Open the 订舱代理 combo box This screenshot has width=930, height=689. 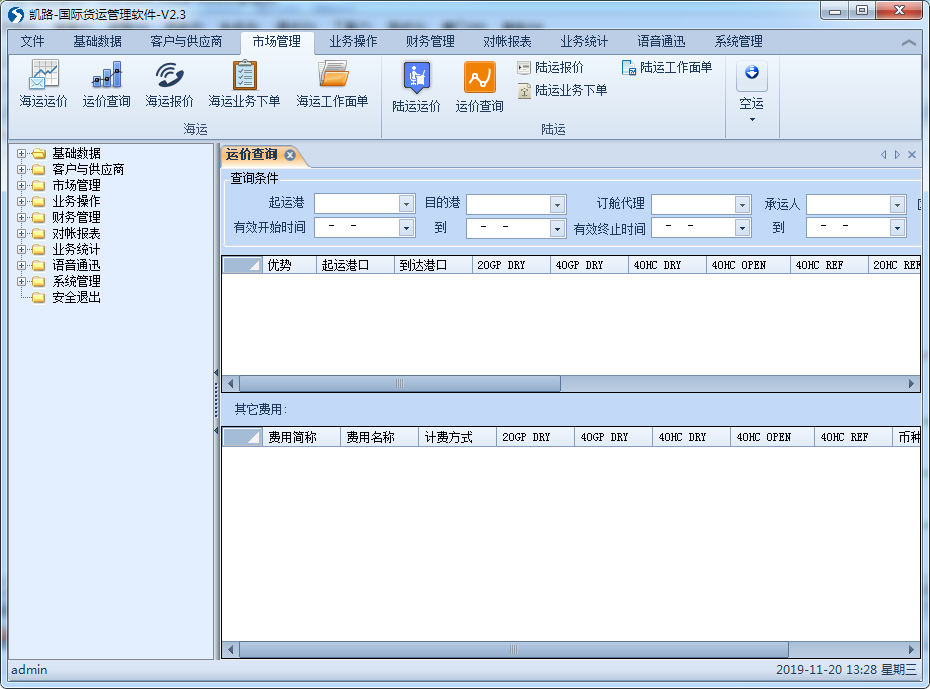pyautogui.click(x=742, y=204)
